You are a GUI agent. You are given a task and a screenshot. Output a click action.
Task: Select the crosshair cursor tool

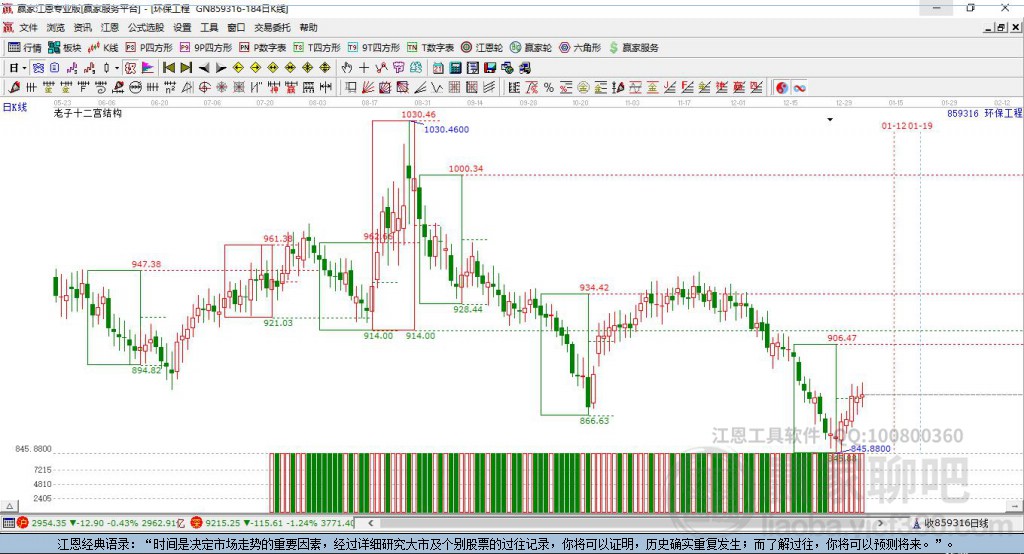(364, 68)
